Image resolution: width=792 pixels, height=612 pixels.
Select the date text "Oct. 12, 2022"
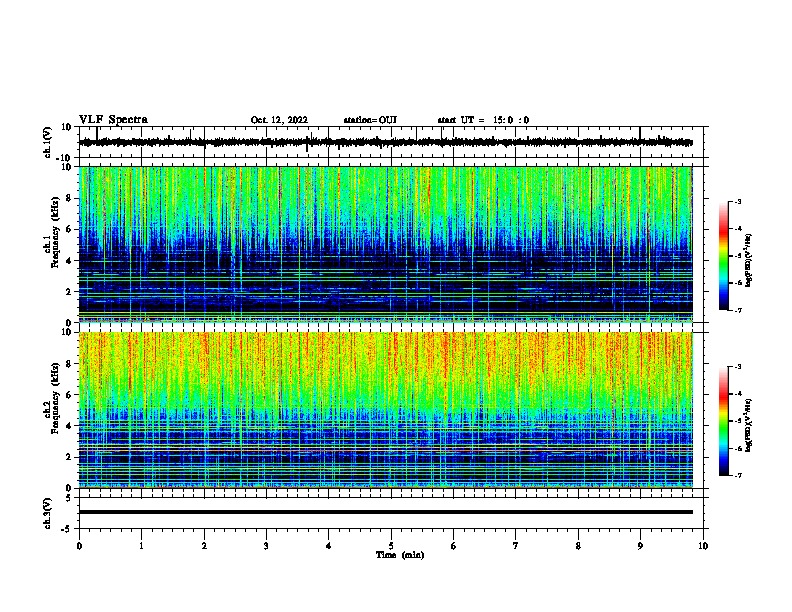tap(279, 120)
